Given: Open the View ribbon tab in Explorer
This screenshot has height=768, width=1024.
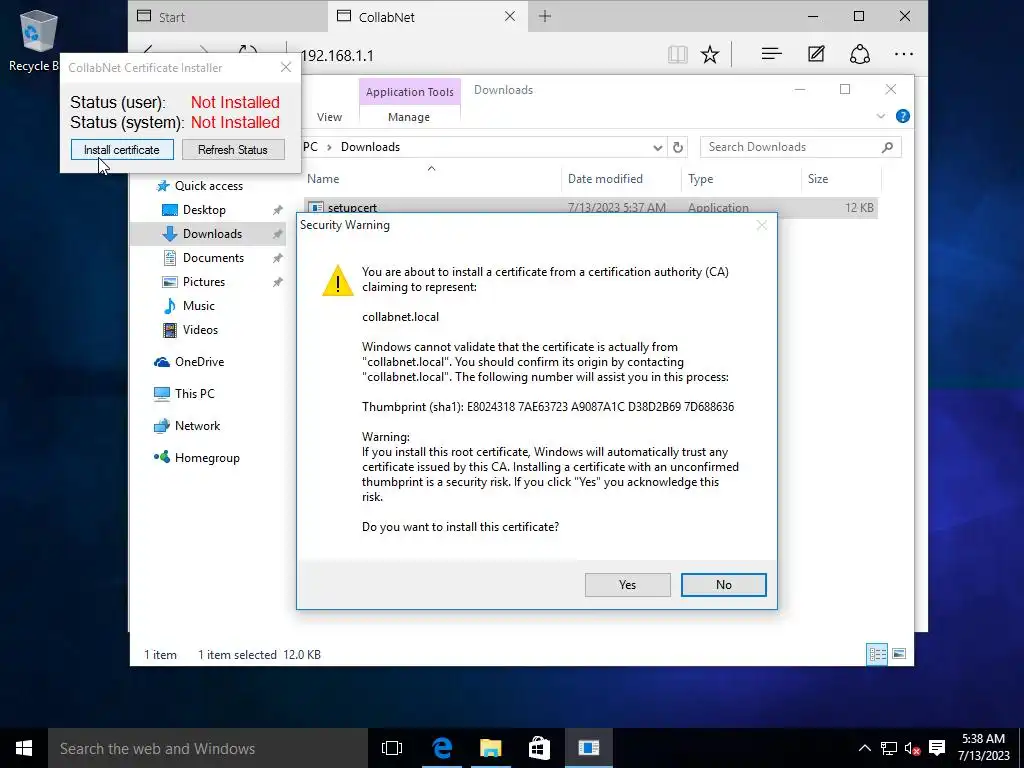Looking at the screenshot, I should click(x=329, y=117).
